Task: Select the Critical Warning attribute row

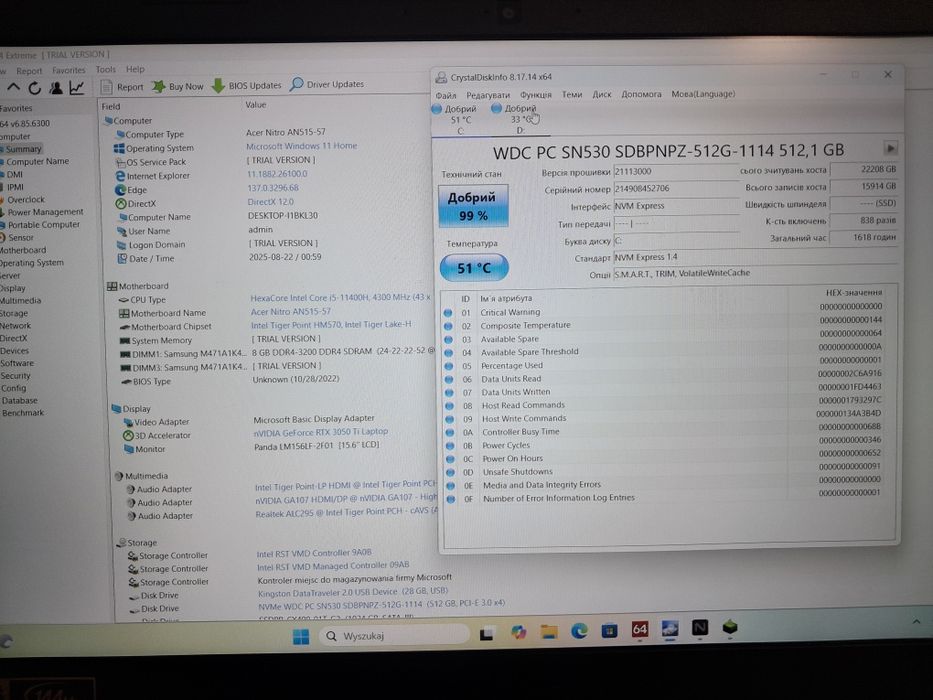Action: pyautogui.click(x=663, y=312)
